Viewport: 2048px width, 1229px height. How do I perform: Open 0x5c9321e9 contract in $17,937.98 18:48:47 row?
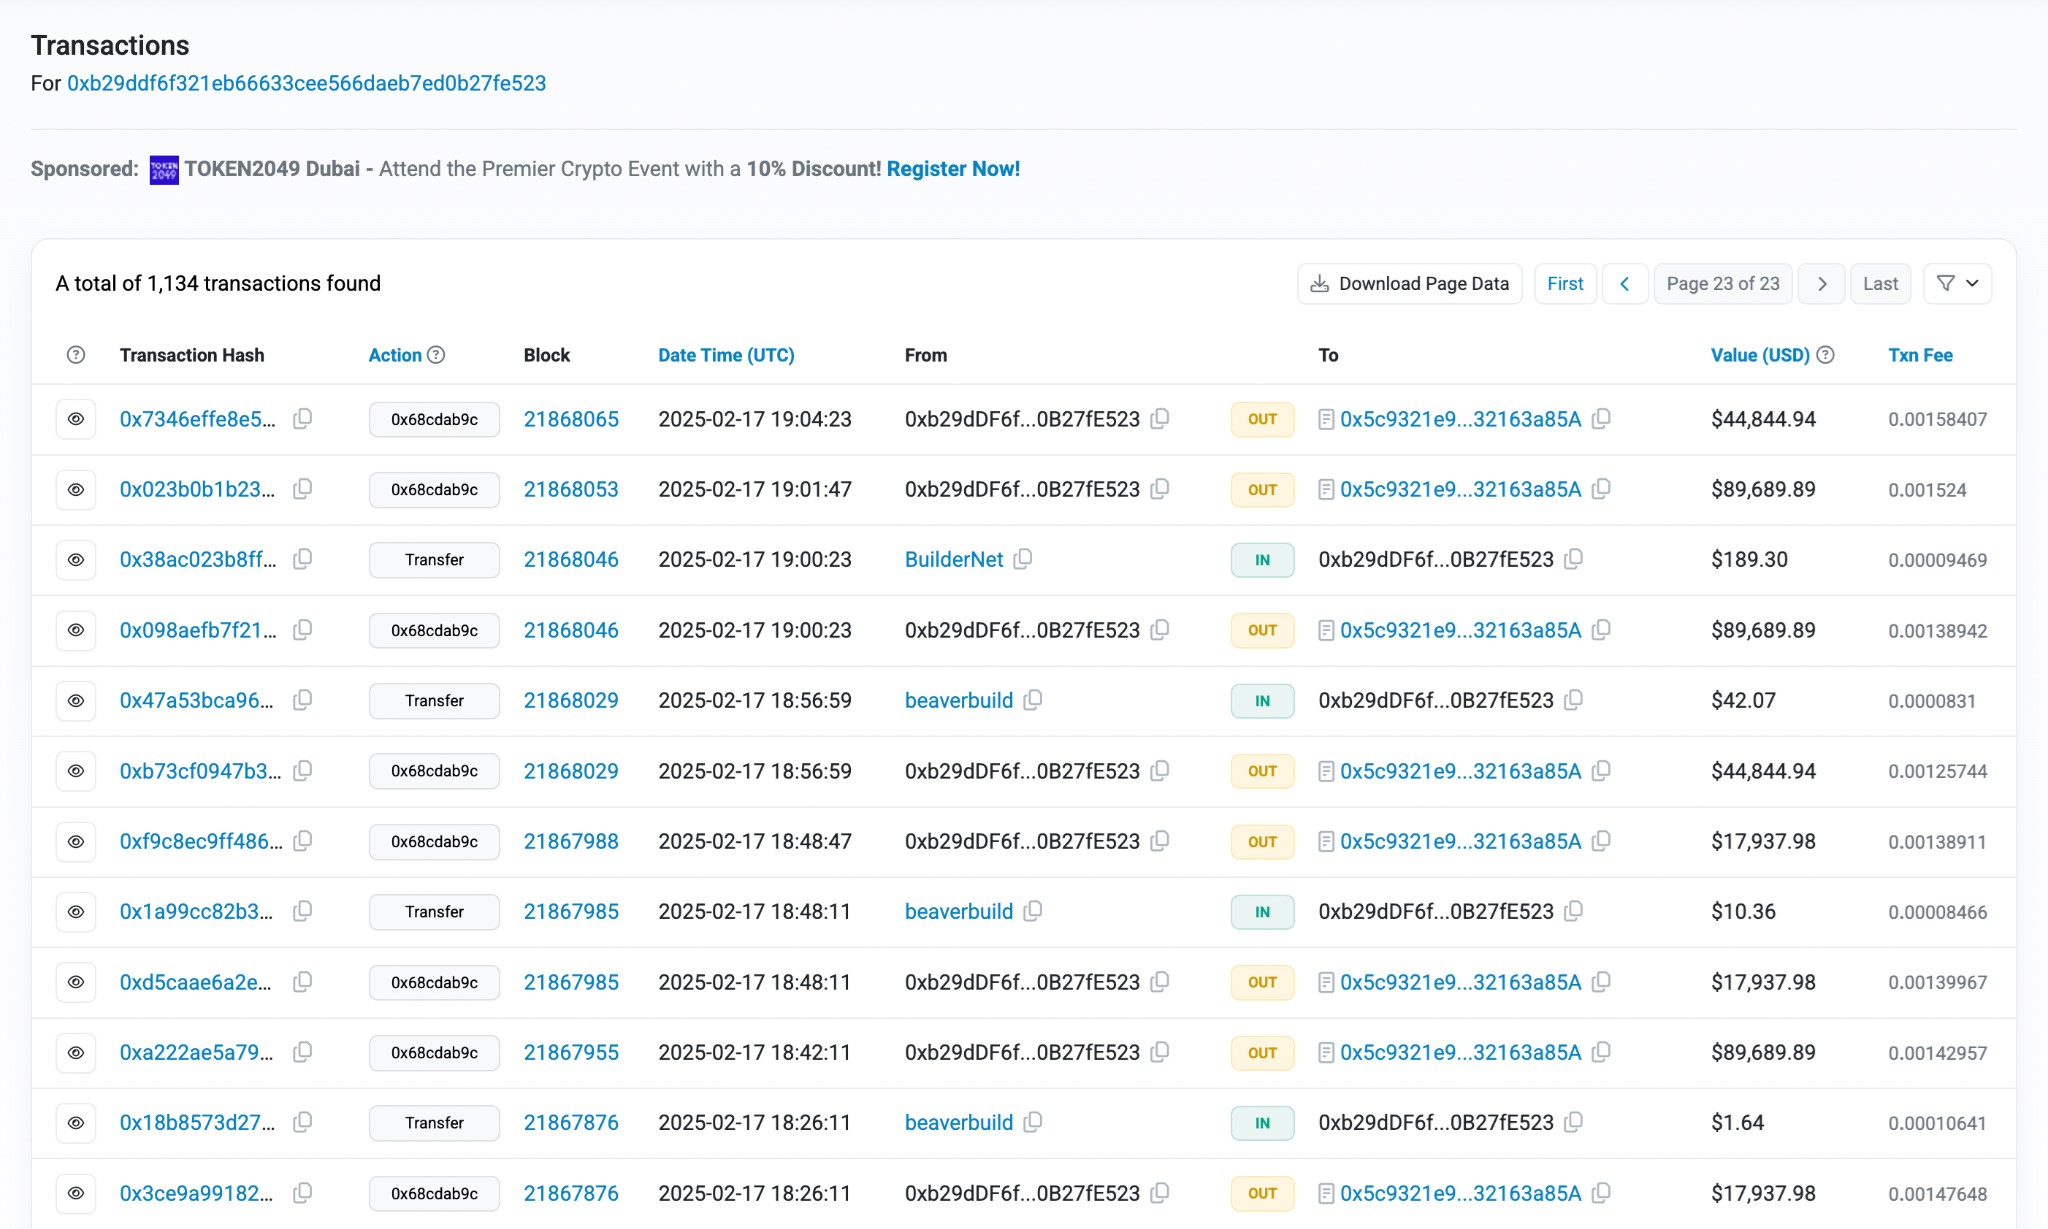(1461, 841)
